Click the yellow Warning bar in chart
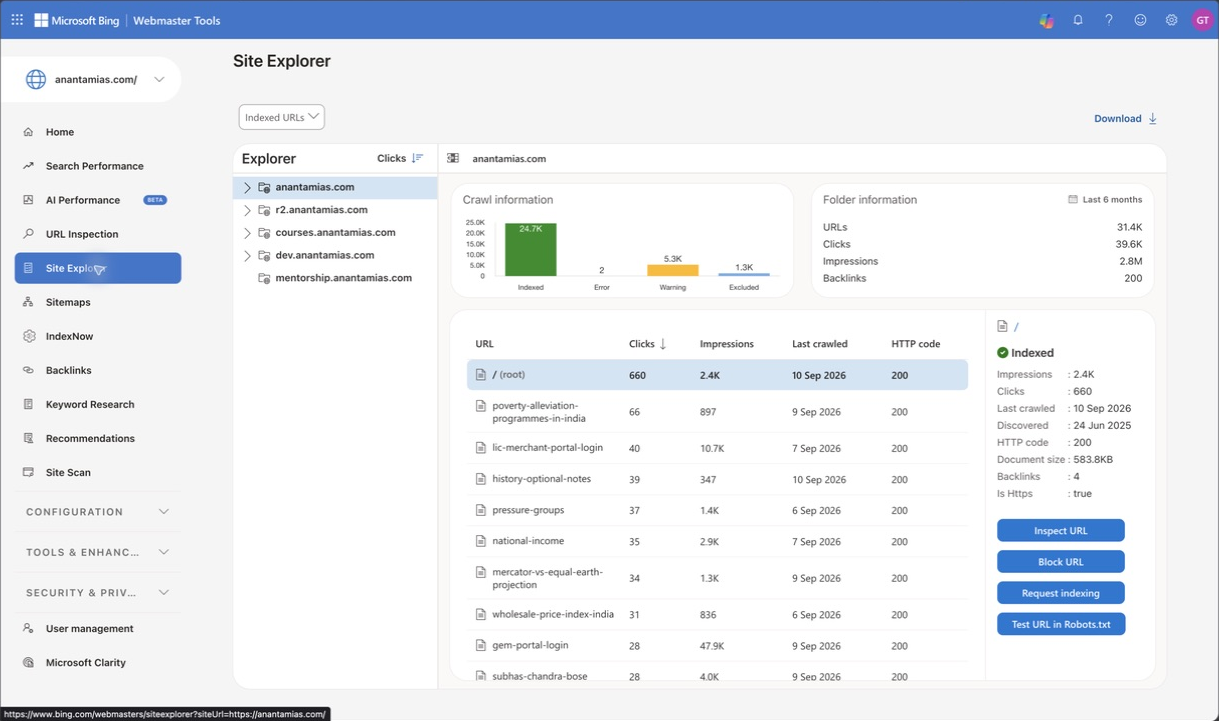Viewport: 1219px width, 721px height. (673, 270)
